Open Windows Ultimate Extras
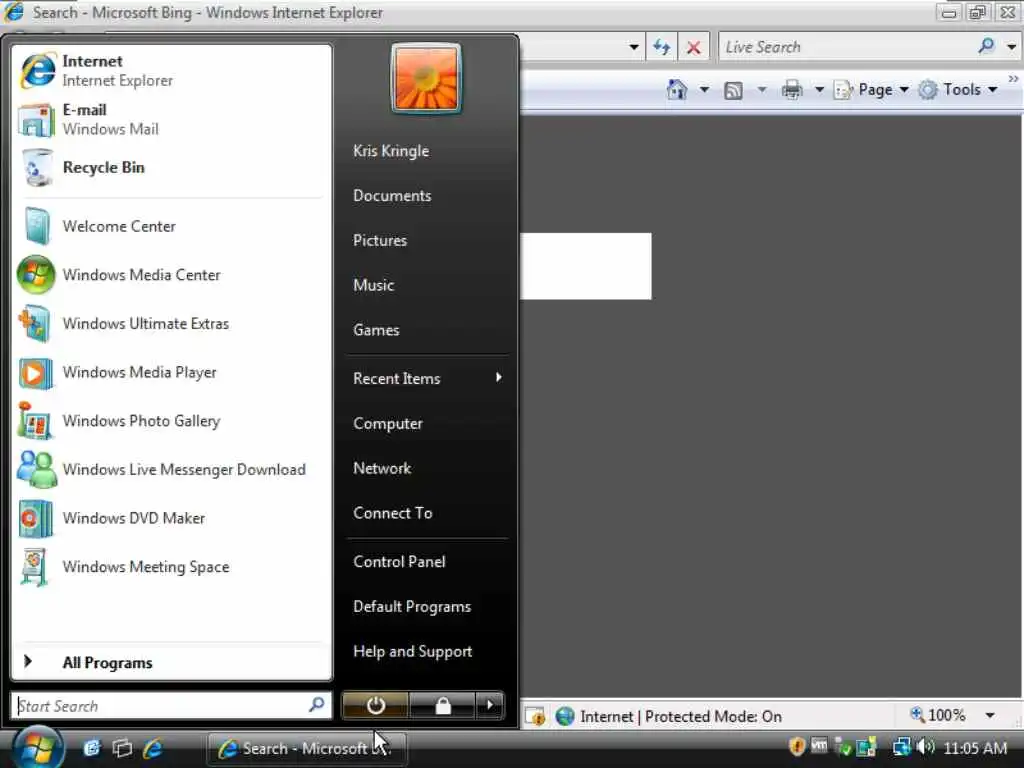Image resolution: width=1024 pixels, height=768 pixels. 171,323
